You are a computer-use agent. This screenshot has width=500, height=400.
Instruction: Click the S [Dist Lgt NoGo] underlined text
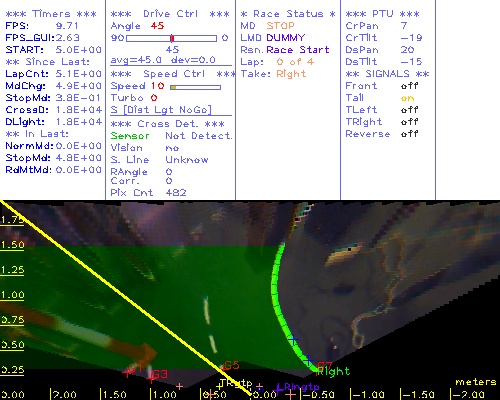[x=161, y=110]
